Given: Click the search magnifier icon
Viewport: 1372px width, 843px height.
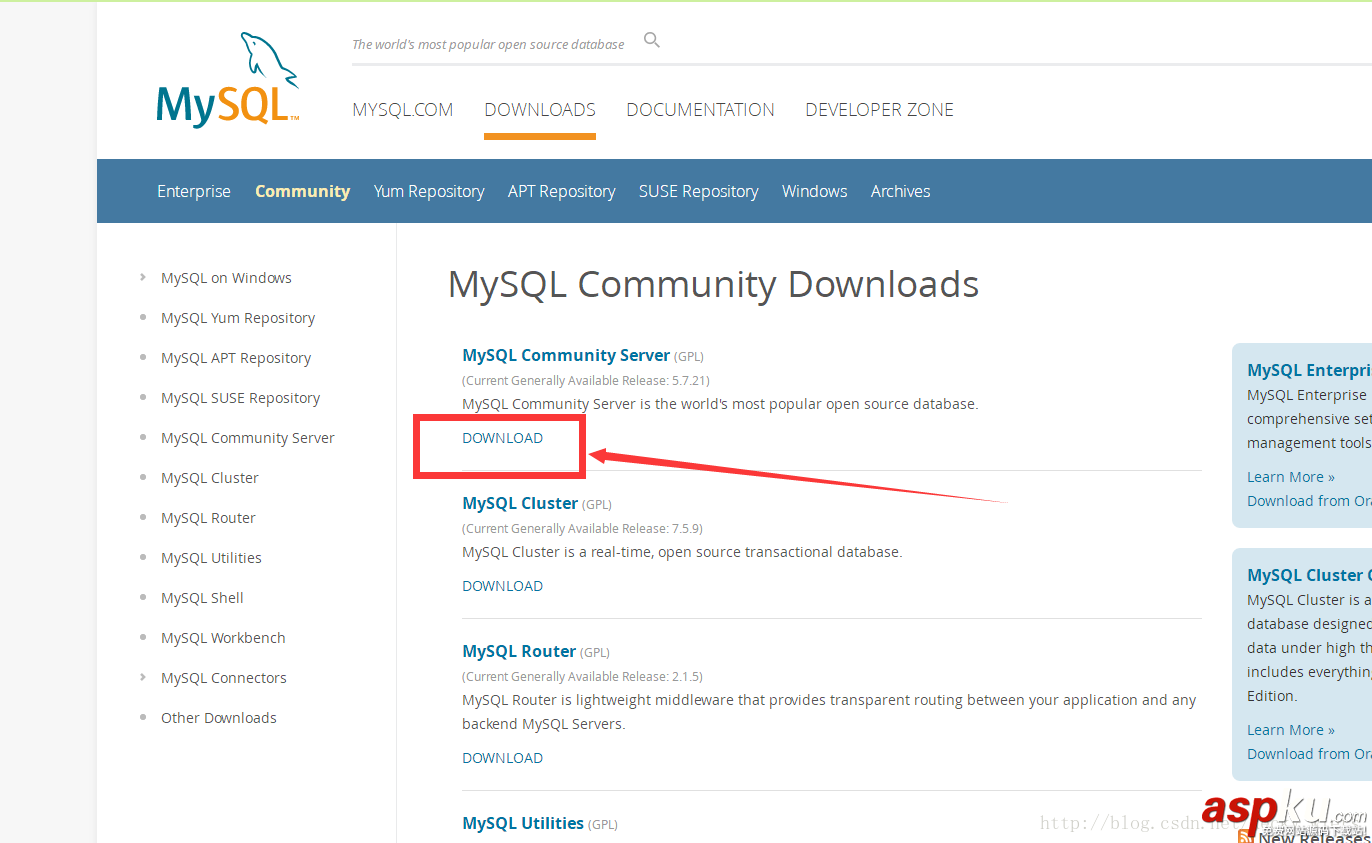Looking at the screenshot, I should (x=652, y=40).
